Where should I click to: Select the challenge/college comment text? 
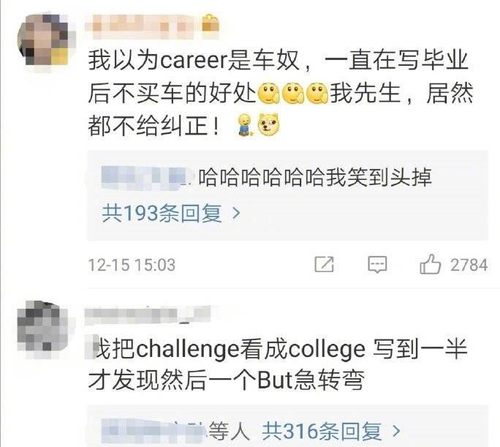coord(278,364)
